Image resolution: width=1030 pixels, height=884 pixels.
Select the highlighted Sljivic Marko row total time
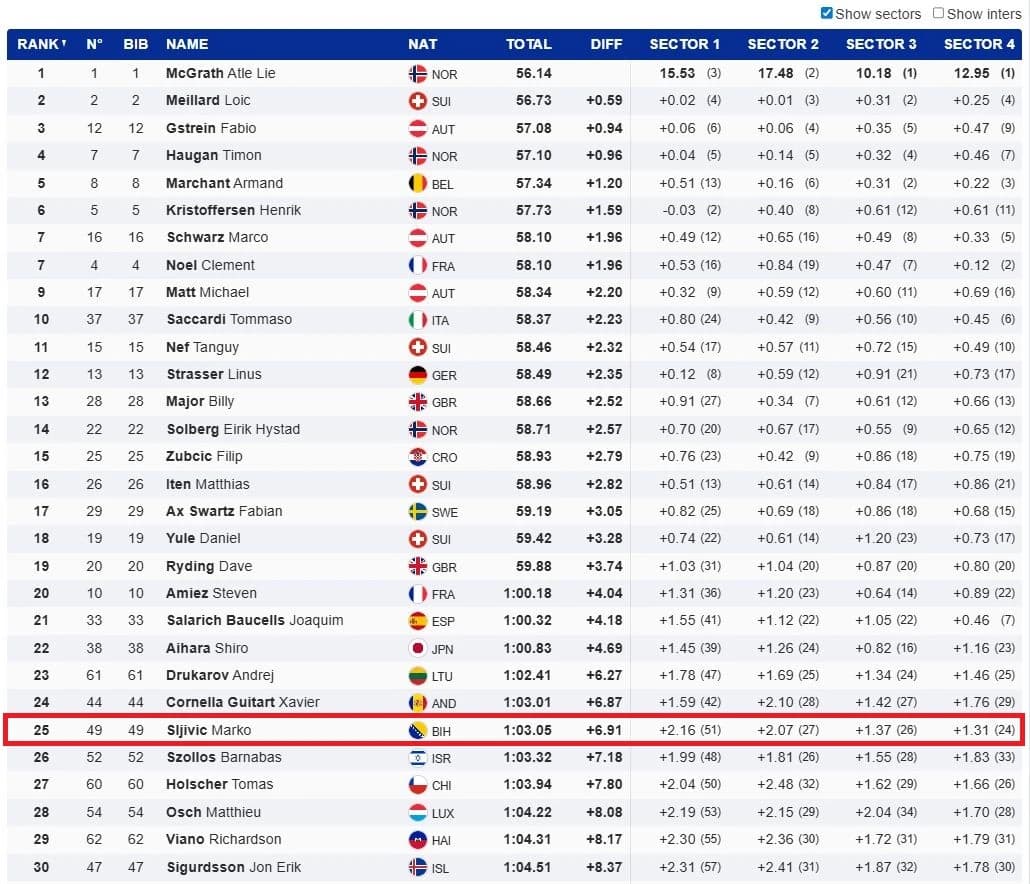click(x=527, y=730)
